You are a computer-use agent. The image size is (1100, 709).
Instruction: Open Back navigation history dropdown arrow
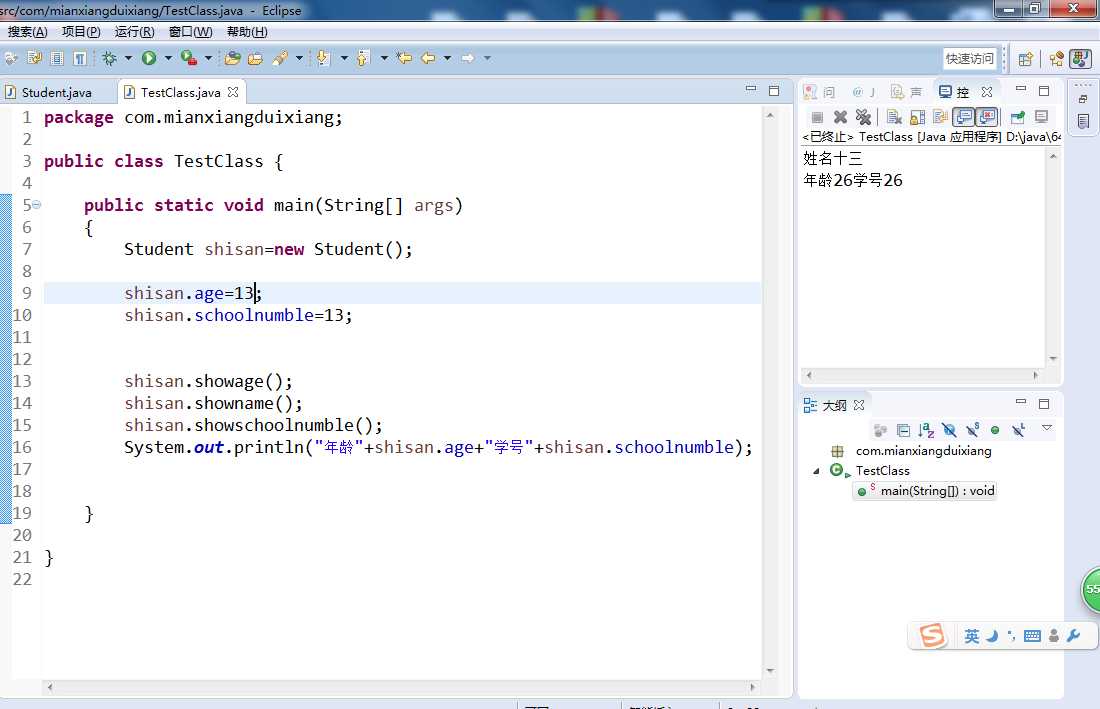point(448,58)
